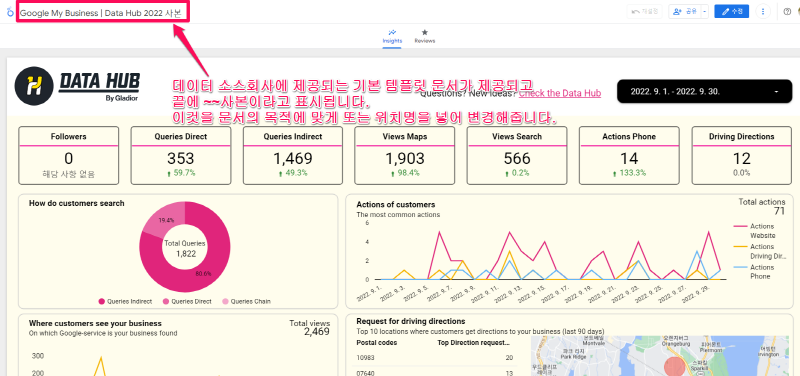
Task: Click the 'How do customers search' title
Action: [77, 203]
